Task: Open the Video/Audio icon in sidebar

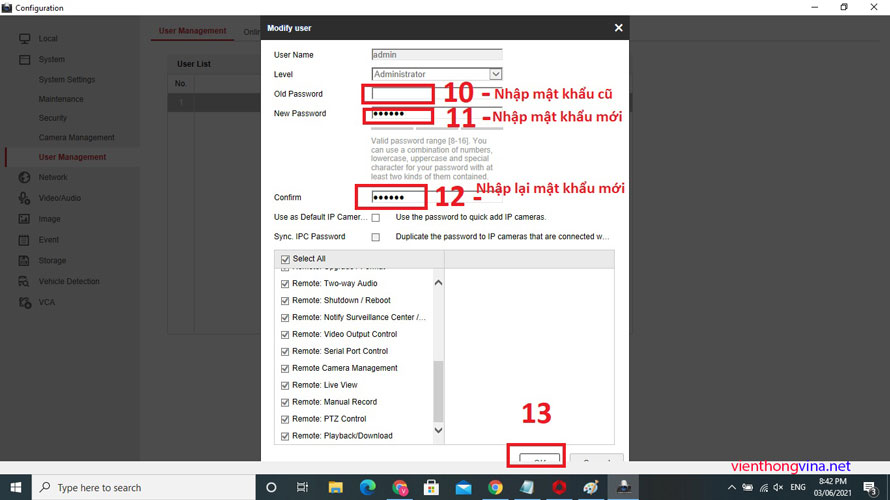Action: coord(24,198)
